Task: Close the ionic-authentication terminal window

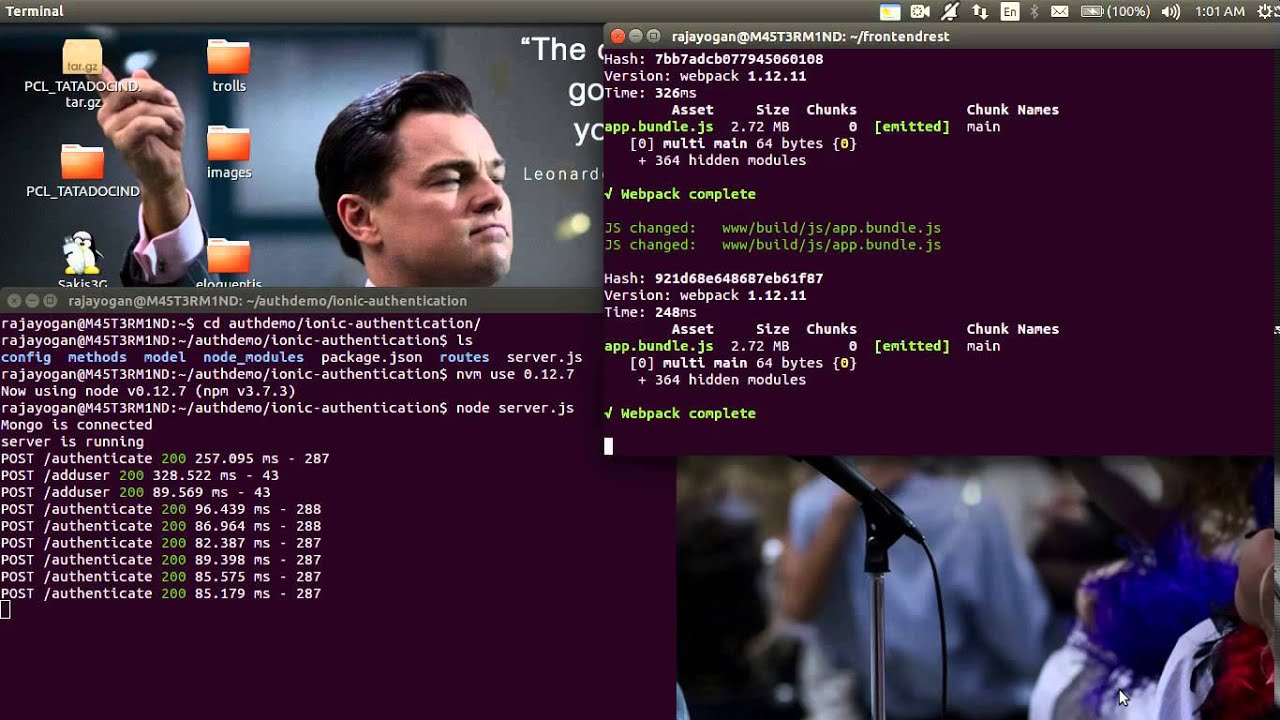Action: [x=14, y=300]
